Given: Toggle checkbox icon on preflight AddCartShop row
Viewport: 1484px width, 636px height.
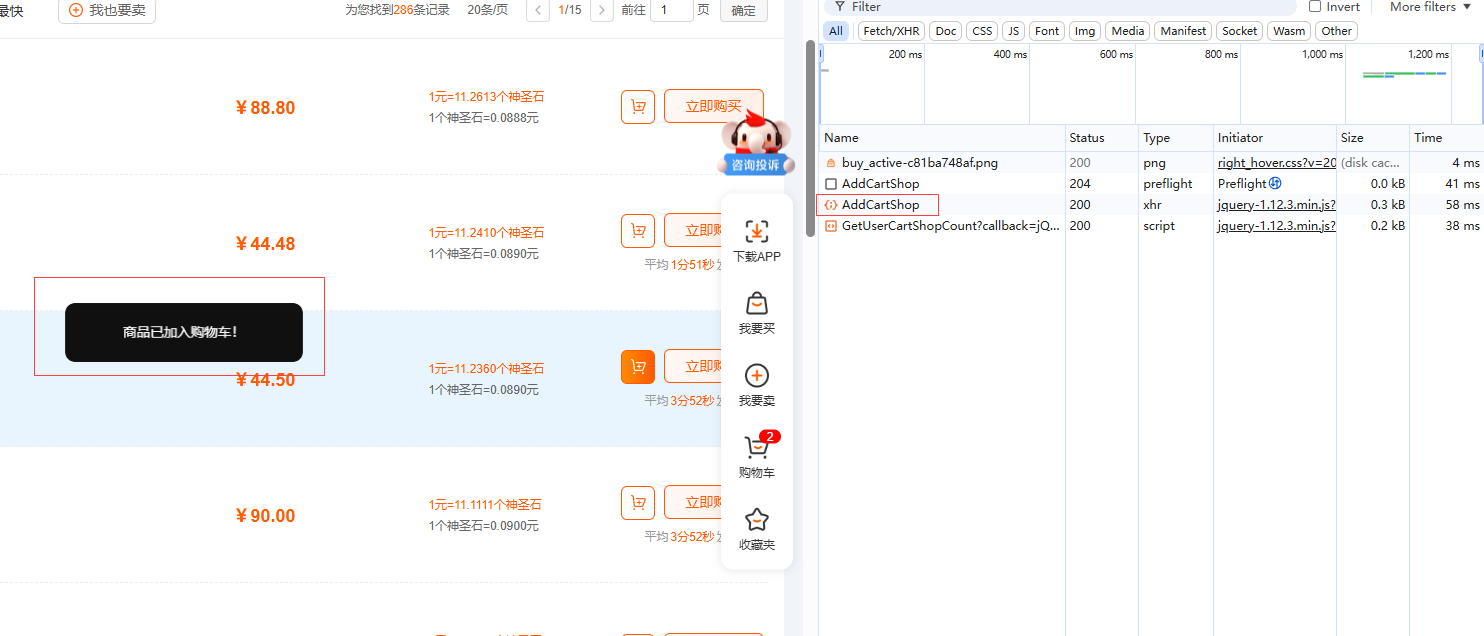Looking at the screenshot, I should pyautogui.click(x=831, y=184).
